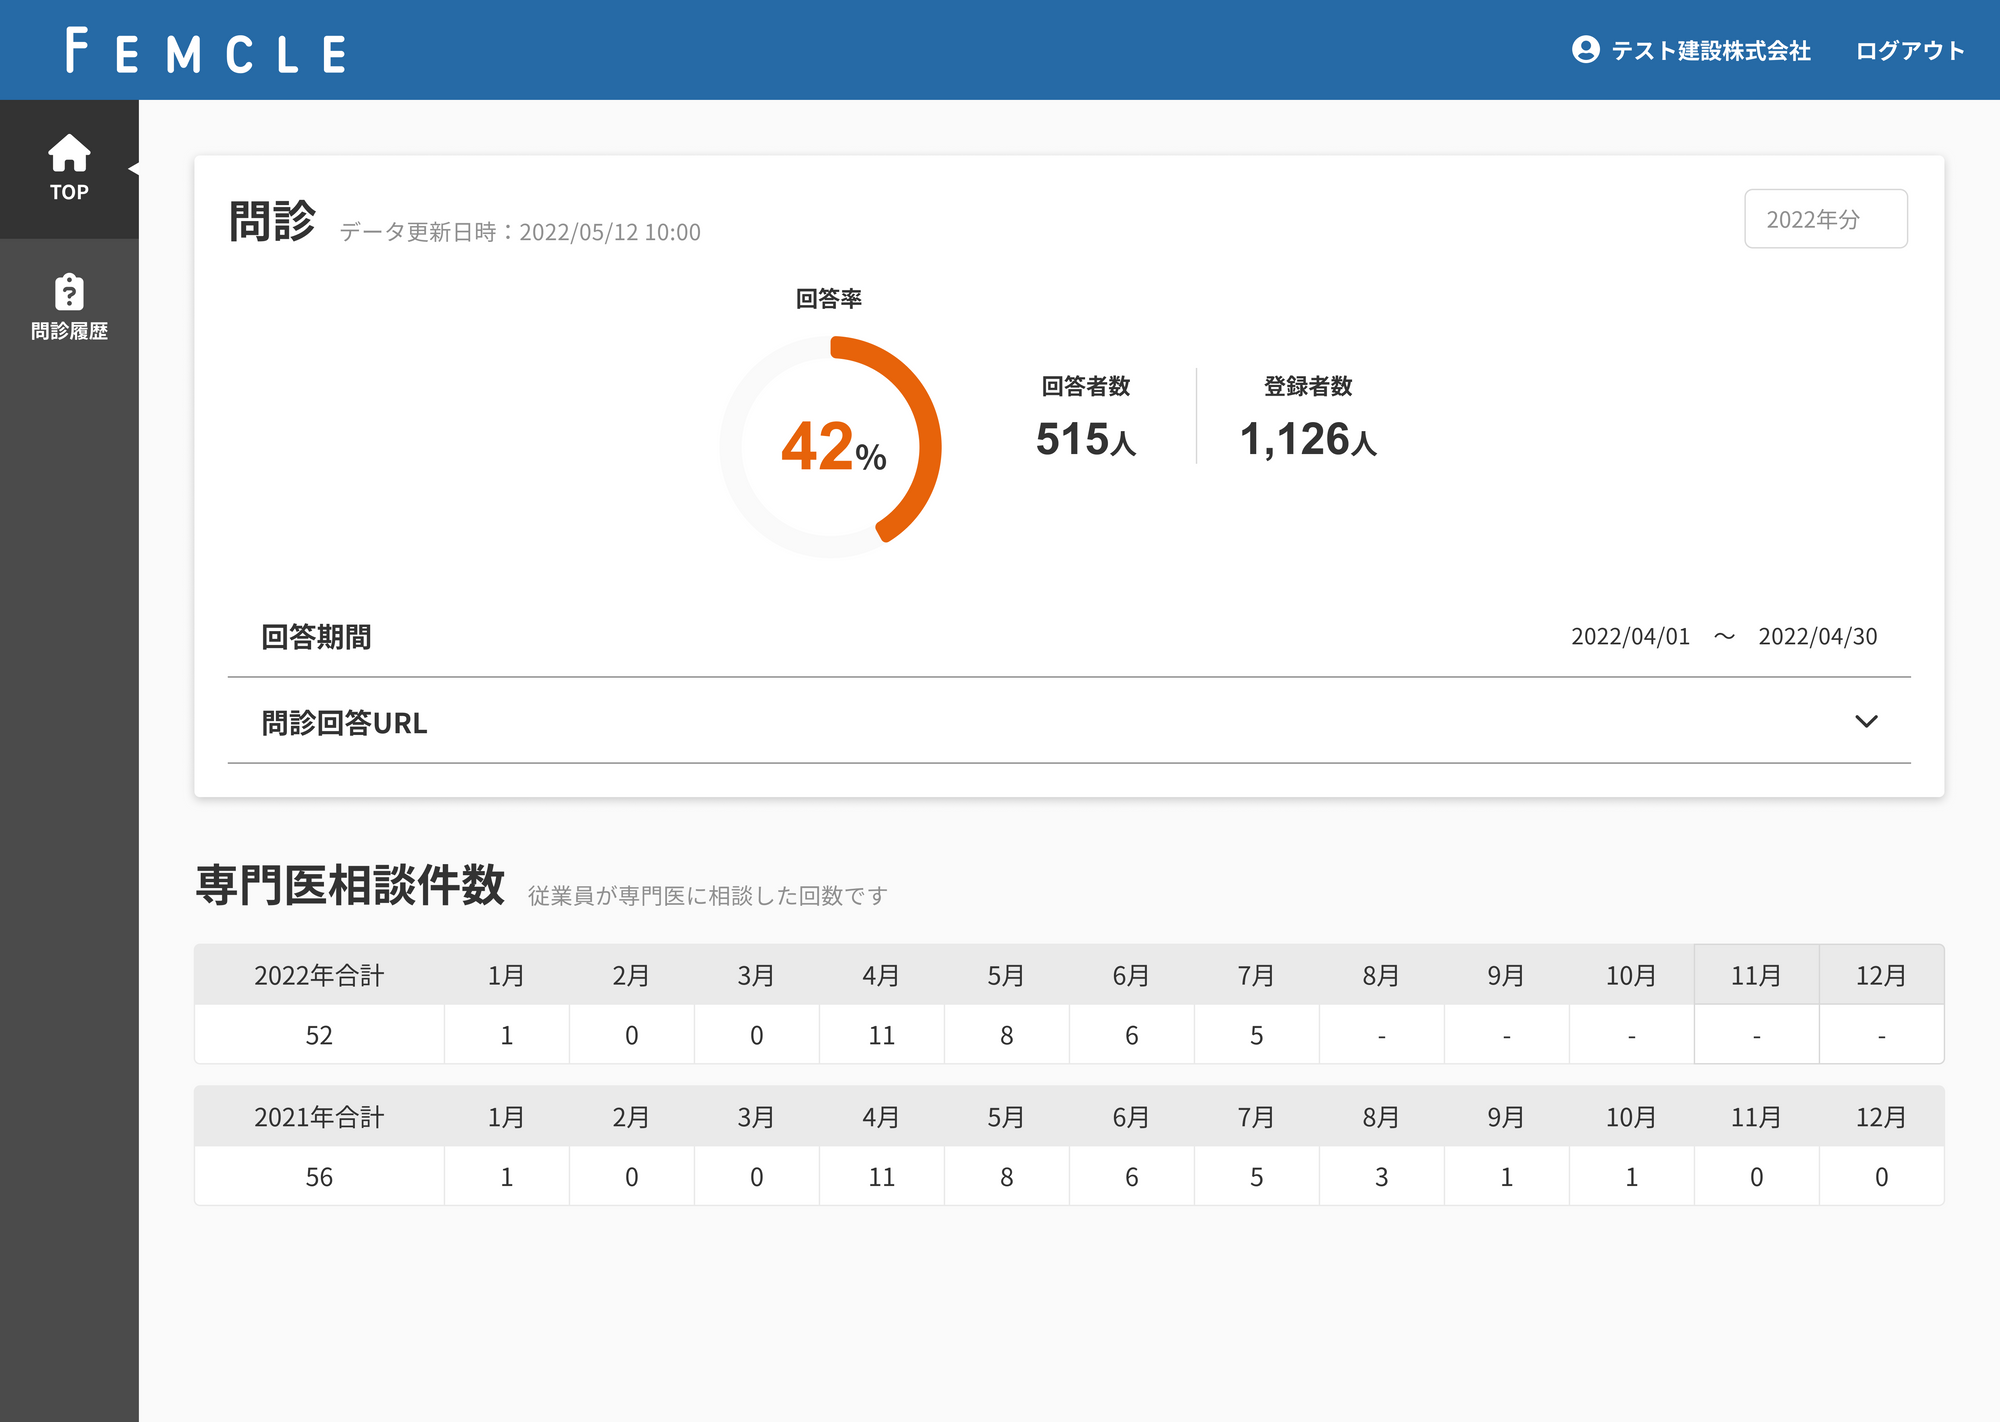This screenshot has height=1422, width=2000.
Task: Click the 2022年合計 table header cell
Action: [319, 976]
